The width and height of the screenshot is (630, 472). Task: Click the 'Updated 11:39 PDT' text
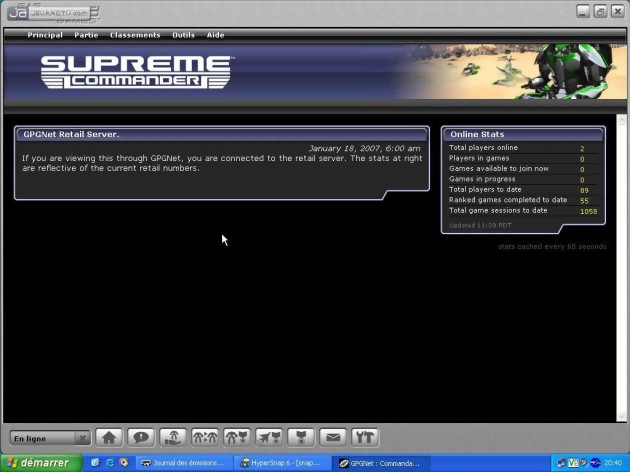480,225
